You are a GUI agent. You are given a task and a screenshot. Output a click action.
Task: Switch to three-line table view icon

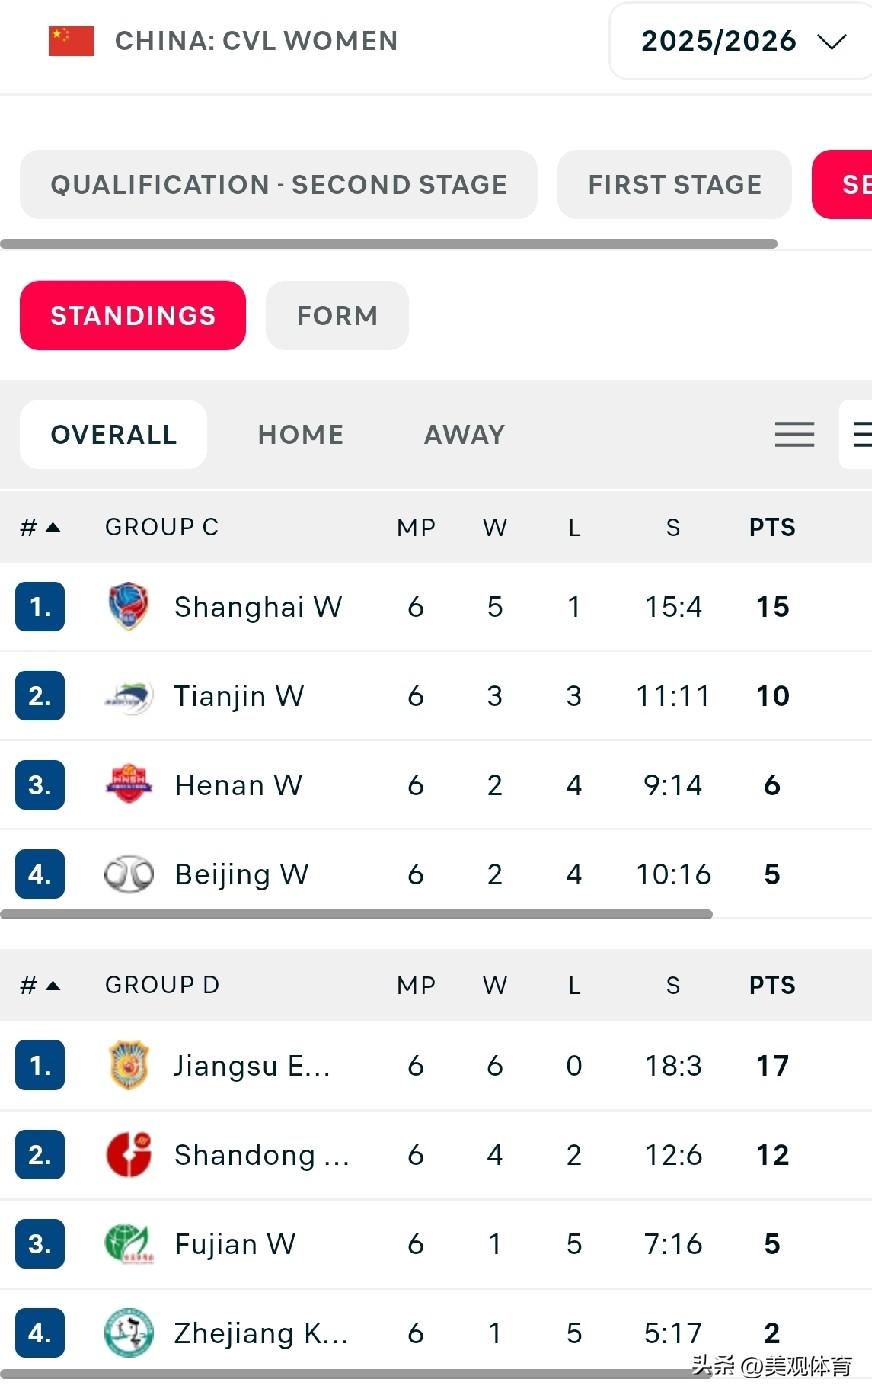(x=794, y=434)
